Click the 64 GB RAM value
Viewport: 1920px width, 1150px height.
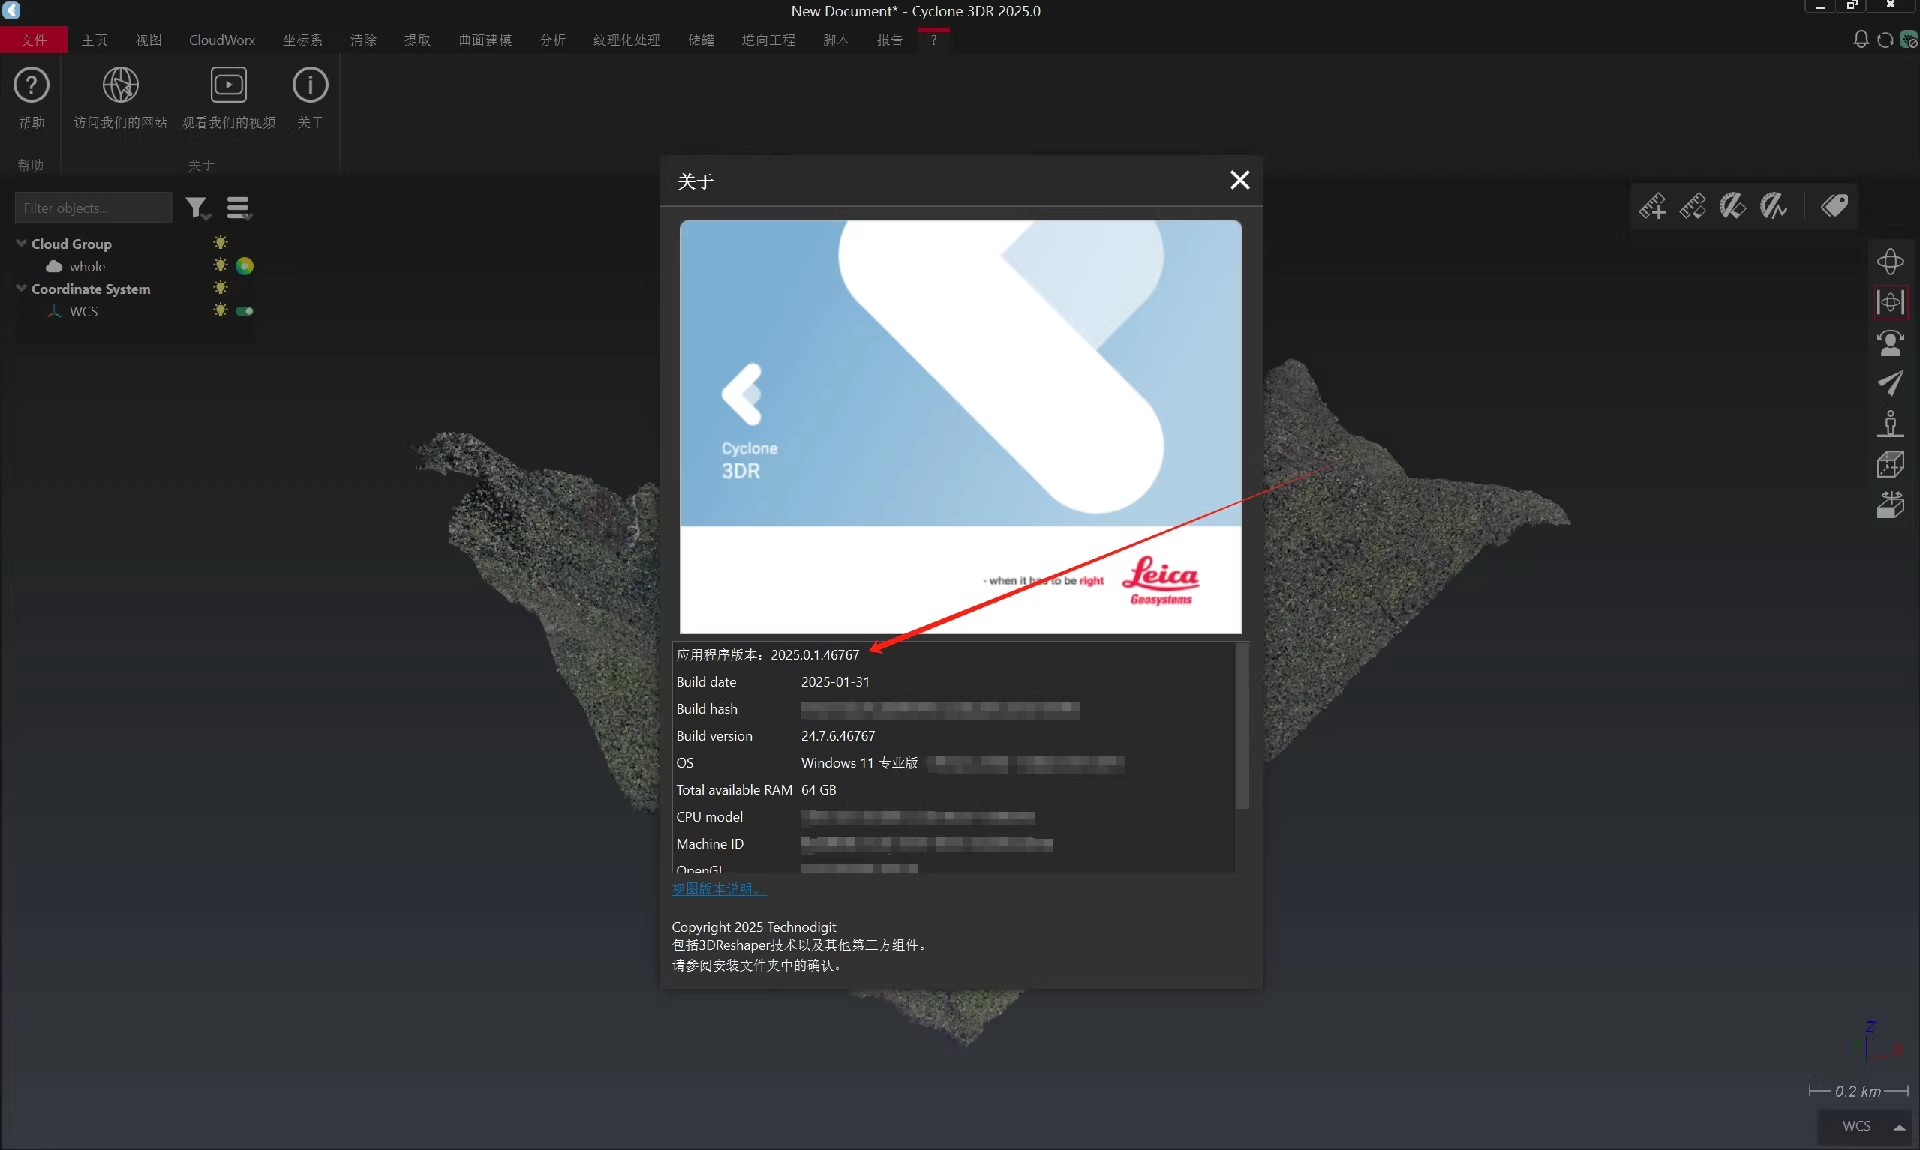[818, 790]
